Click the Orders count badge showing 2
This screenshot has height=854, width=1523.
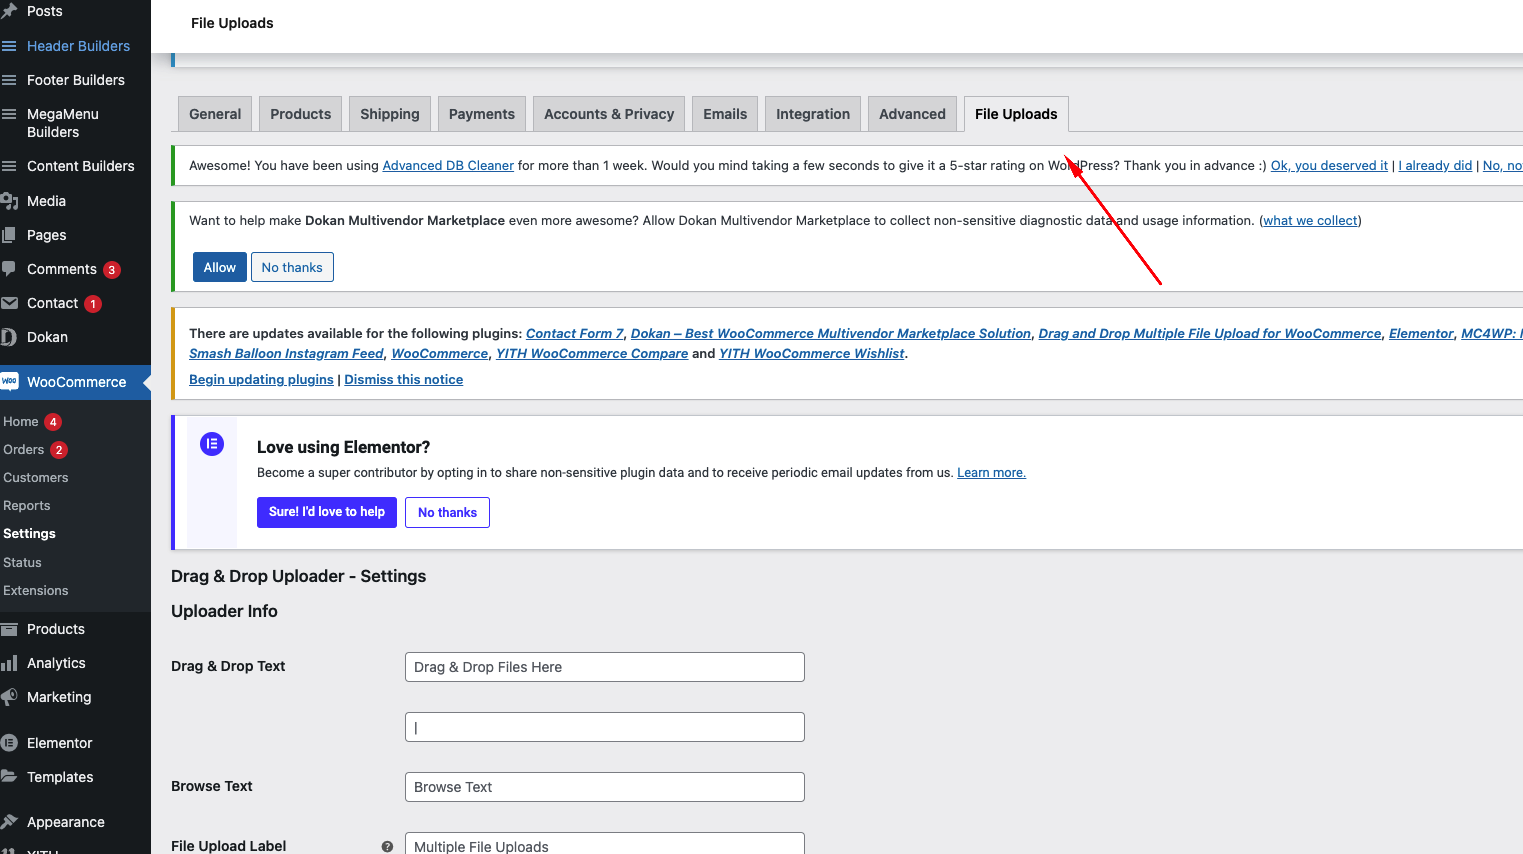click(x=59, y=450)
